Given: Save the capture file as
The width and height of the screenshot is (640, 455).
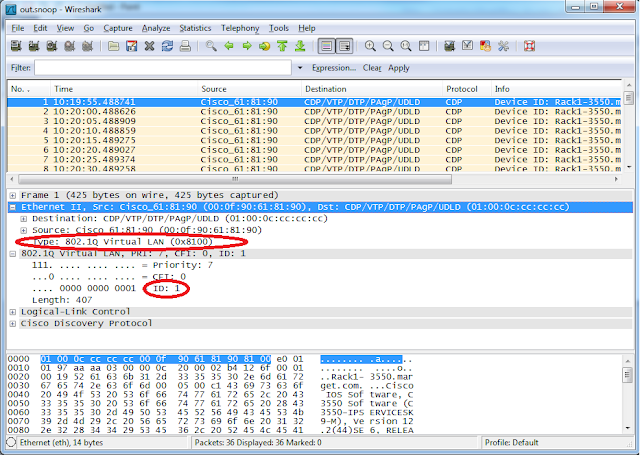Looking at the screenshot, I should click(x=131, y=46).
